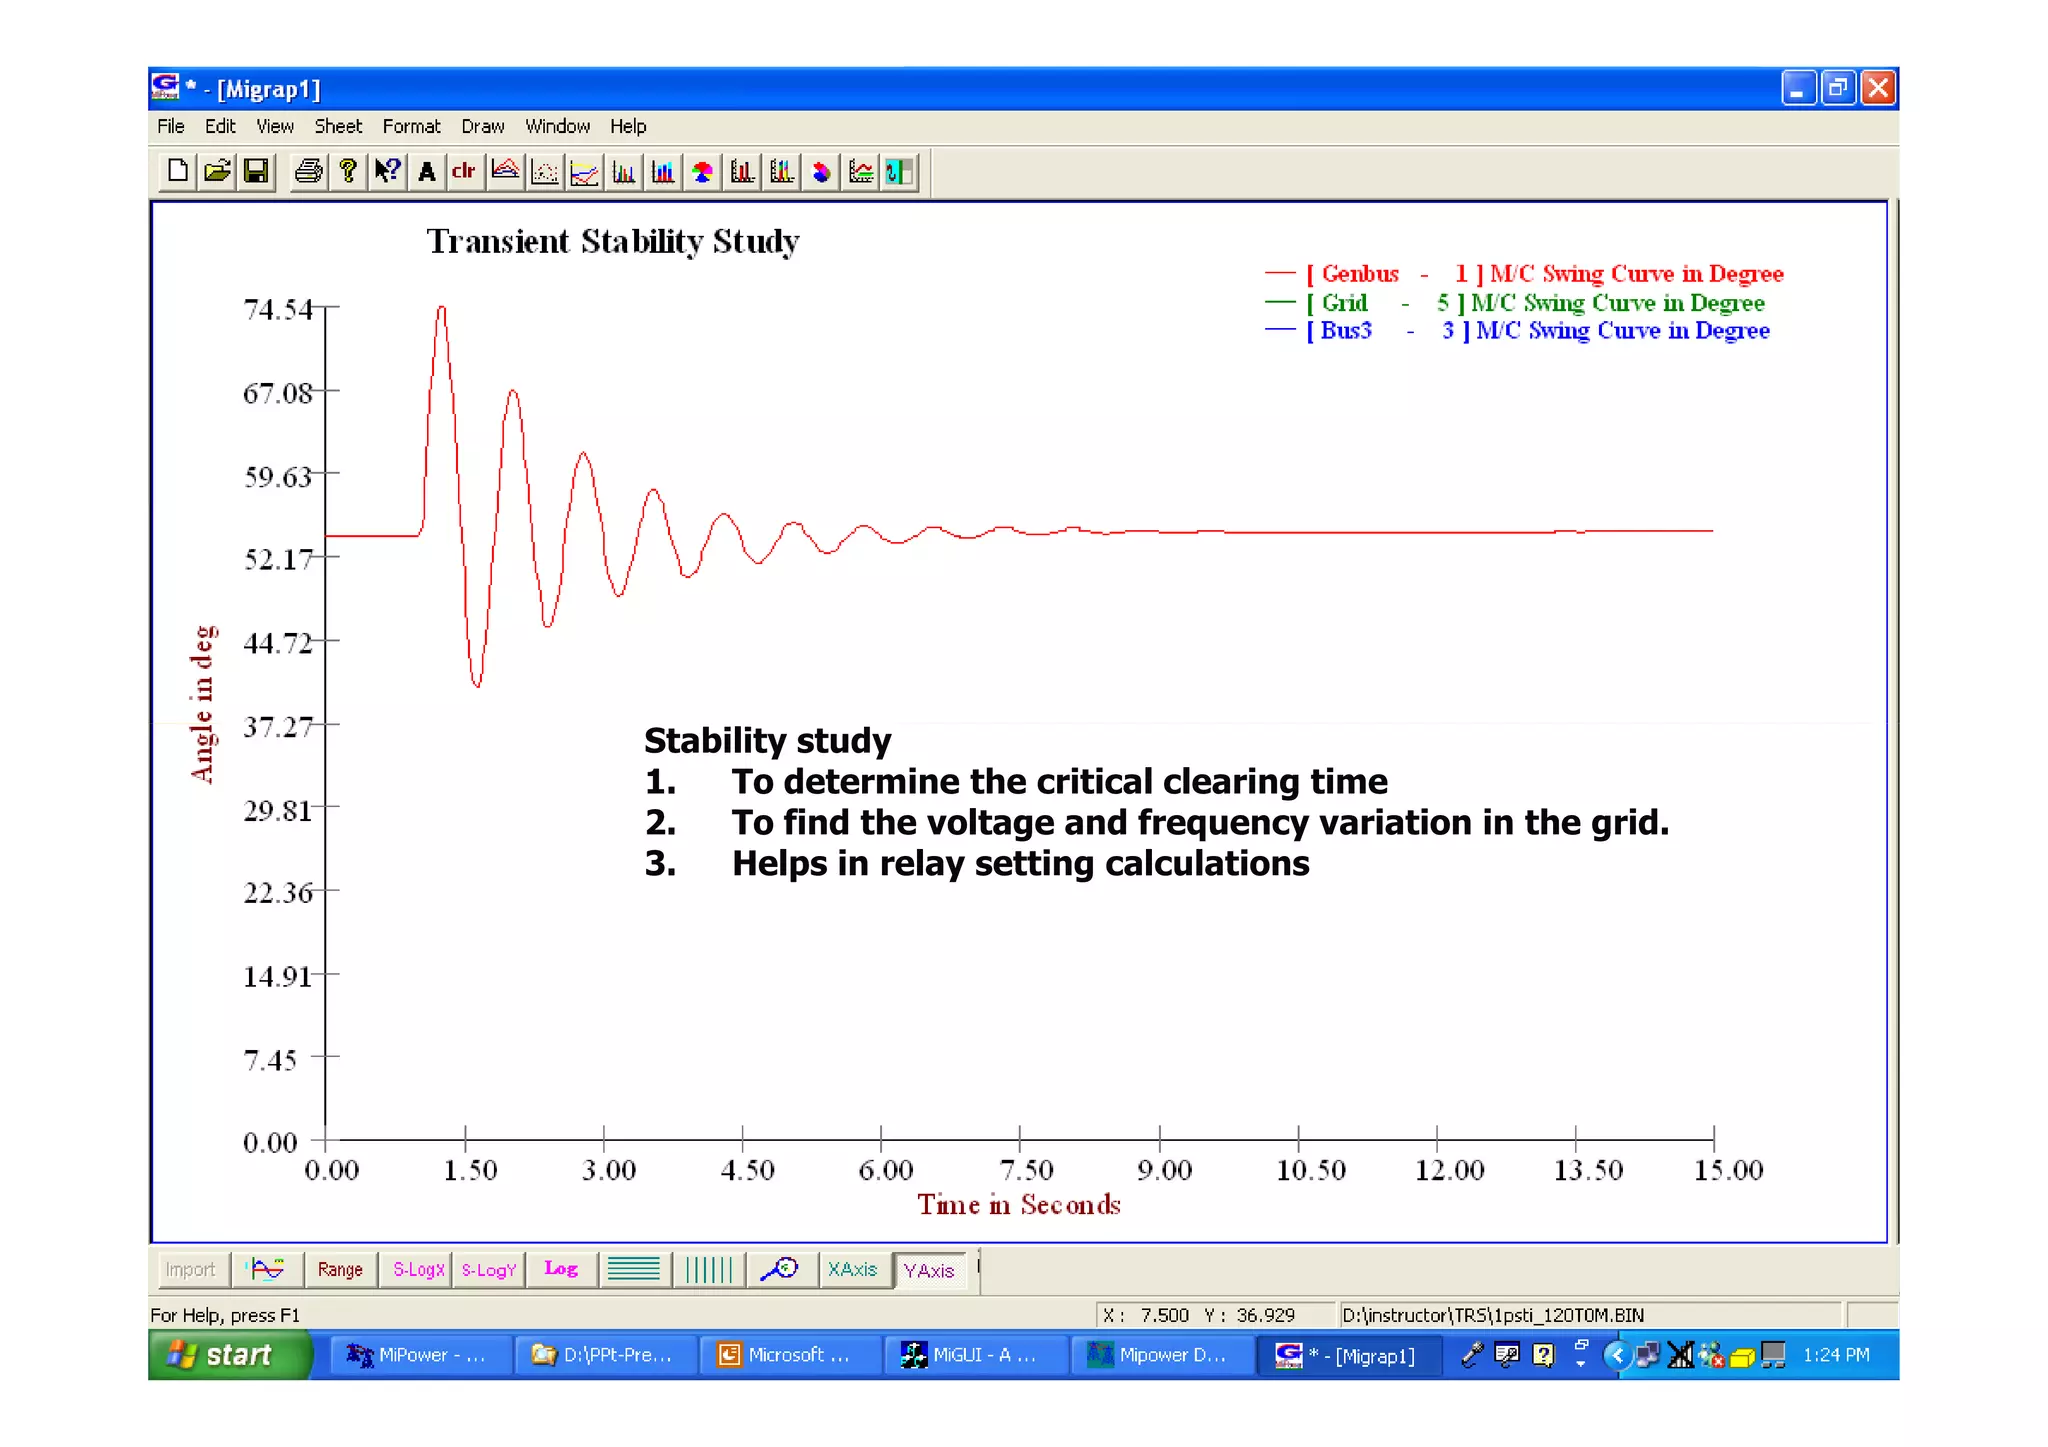Toggle semi-log Y scale
Screen dimensions: 2048x1447
point(488,1270)
